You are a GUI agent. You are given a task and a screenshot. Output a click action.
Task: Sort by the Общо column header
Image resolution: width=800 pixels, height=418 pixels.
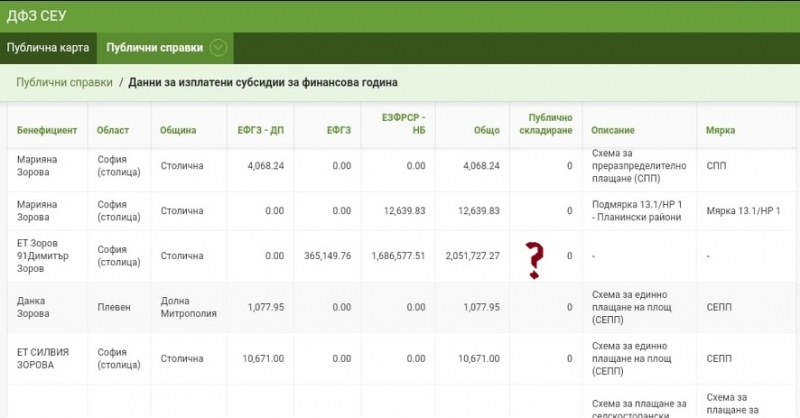[486, 130]
